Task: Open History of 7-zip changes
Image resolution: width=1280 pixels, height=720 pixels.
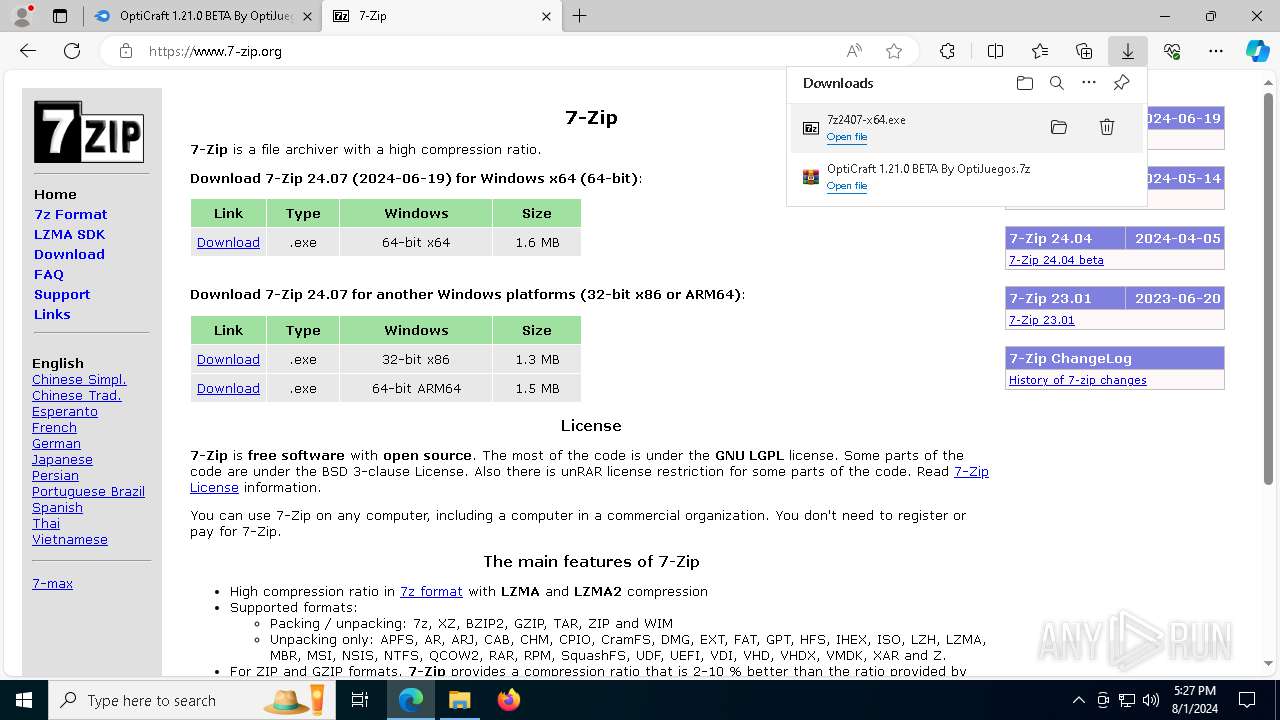Action: [x=1077, y=380]
